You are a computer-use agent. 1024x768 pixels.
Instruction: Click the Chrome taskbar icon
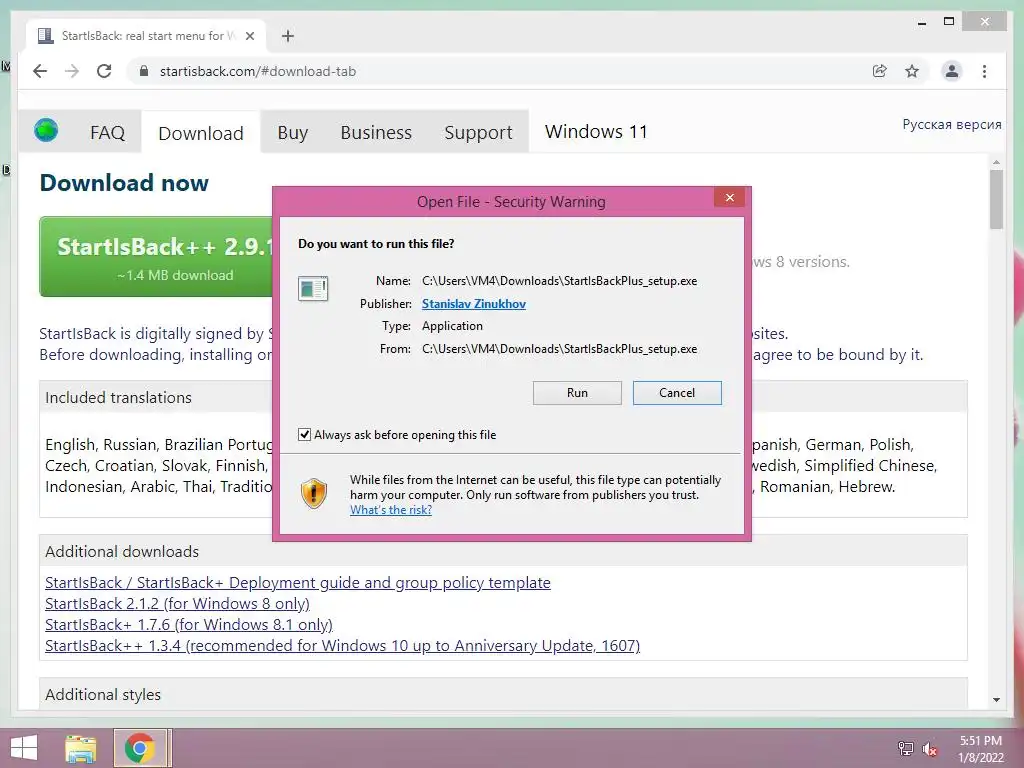pyautogui.click(x=140, y=748)
